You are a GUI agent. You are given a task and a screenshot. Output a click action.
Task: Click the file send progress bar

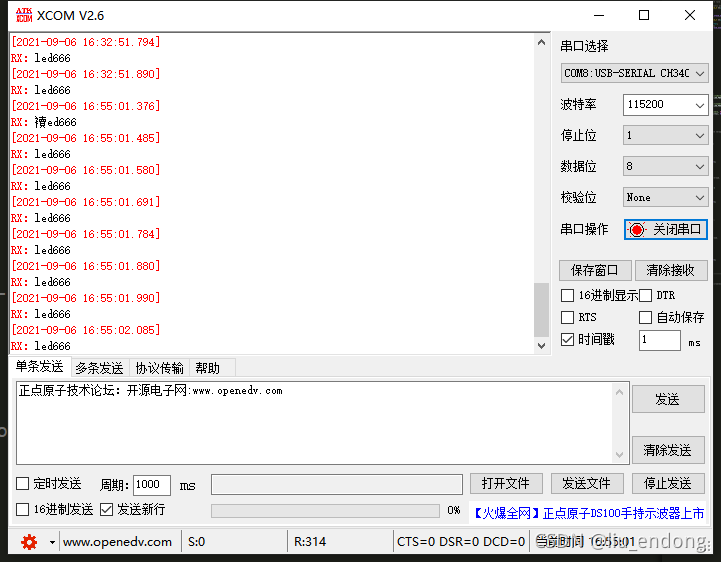click(x=325, y=511)
